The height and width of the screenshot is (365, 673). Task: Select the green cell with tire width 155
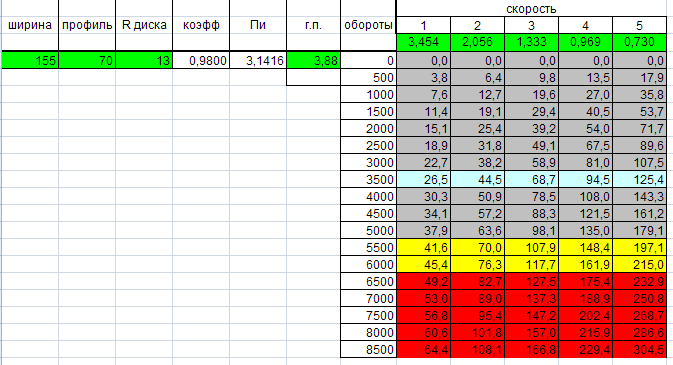(30, 60)
